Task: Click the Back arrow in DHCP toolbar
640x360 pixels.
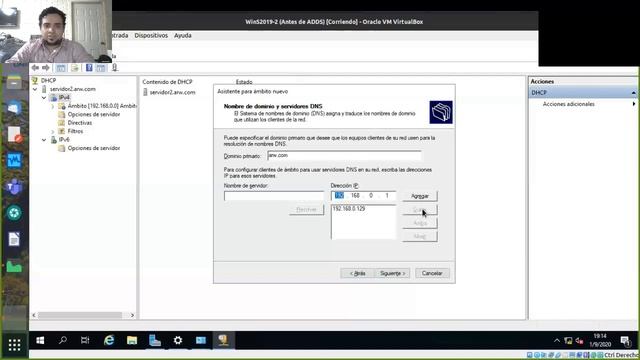Action: pos(36,68)
